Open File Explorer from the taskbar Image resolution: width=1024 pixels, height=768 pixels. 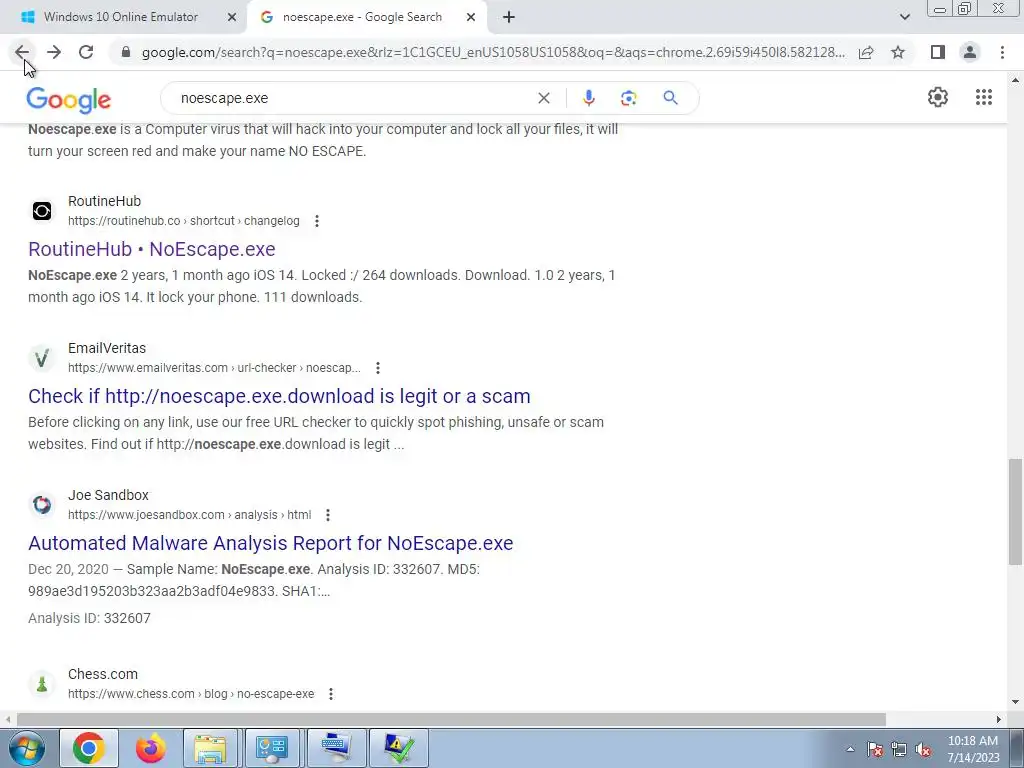(210, 748)
